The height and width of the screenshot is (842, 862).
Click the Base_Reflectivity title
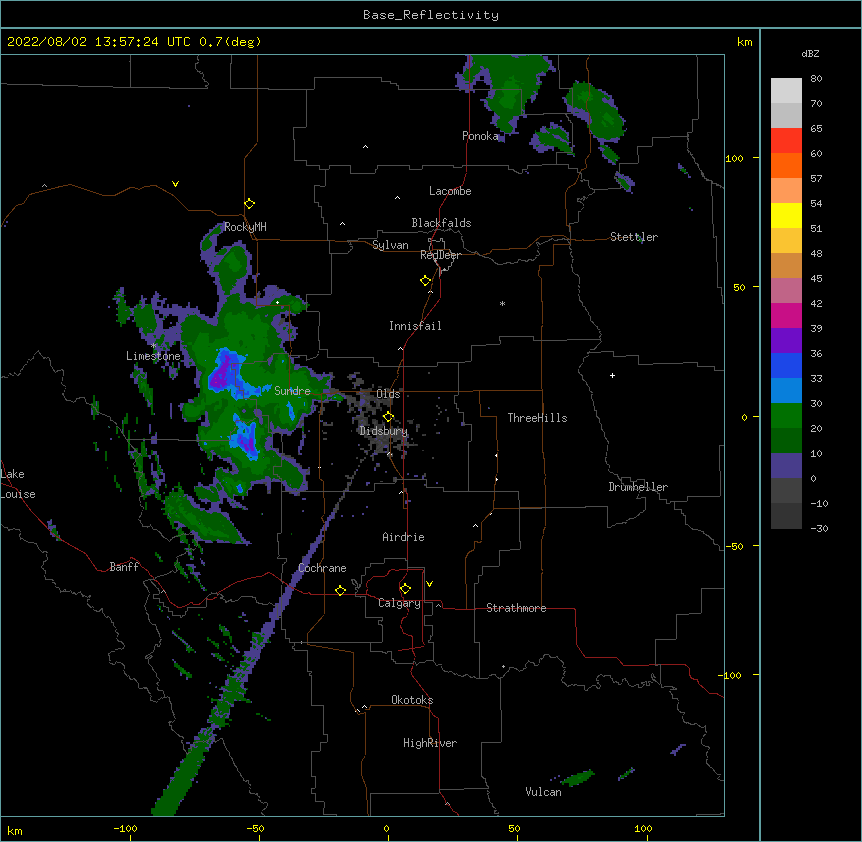coord(431,15)
